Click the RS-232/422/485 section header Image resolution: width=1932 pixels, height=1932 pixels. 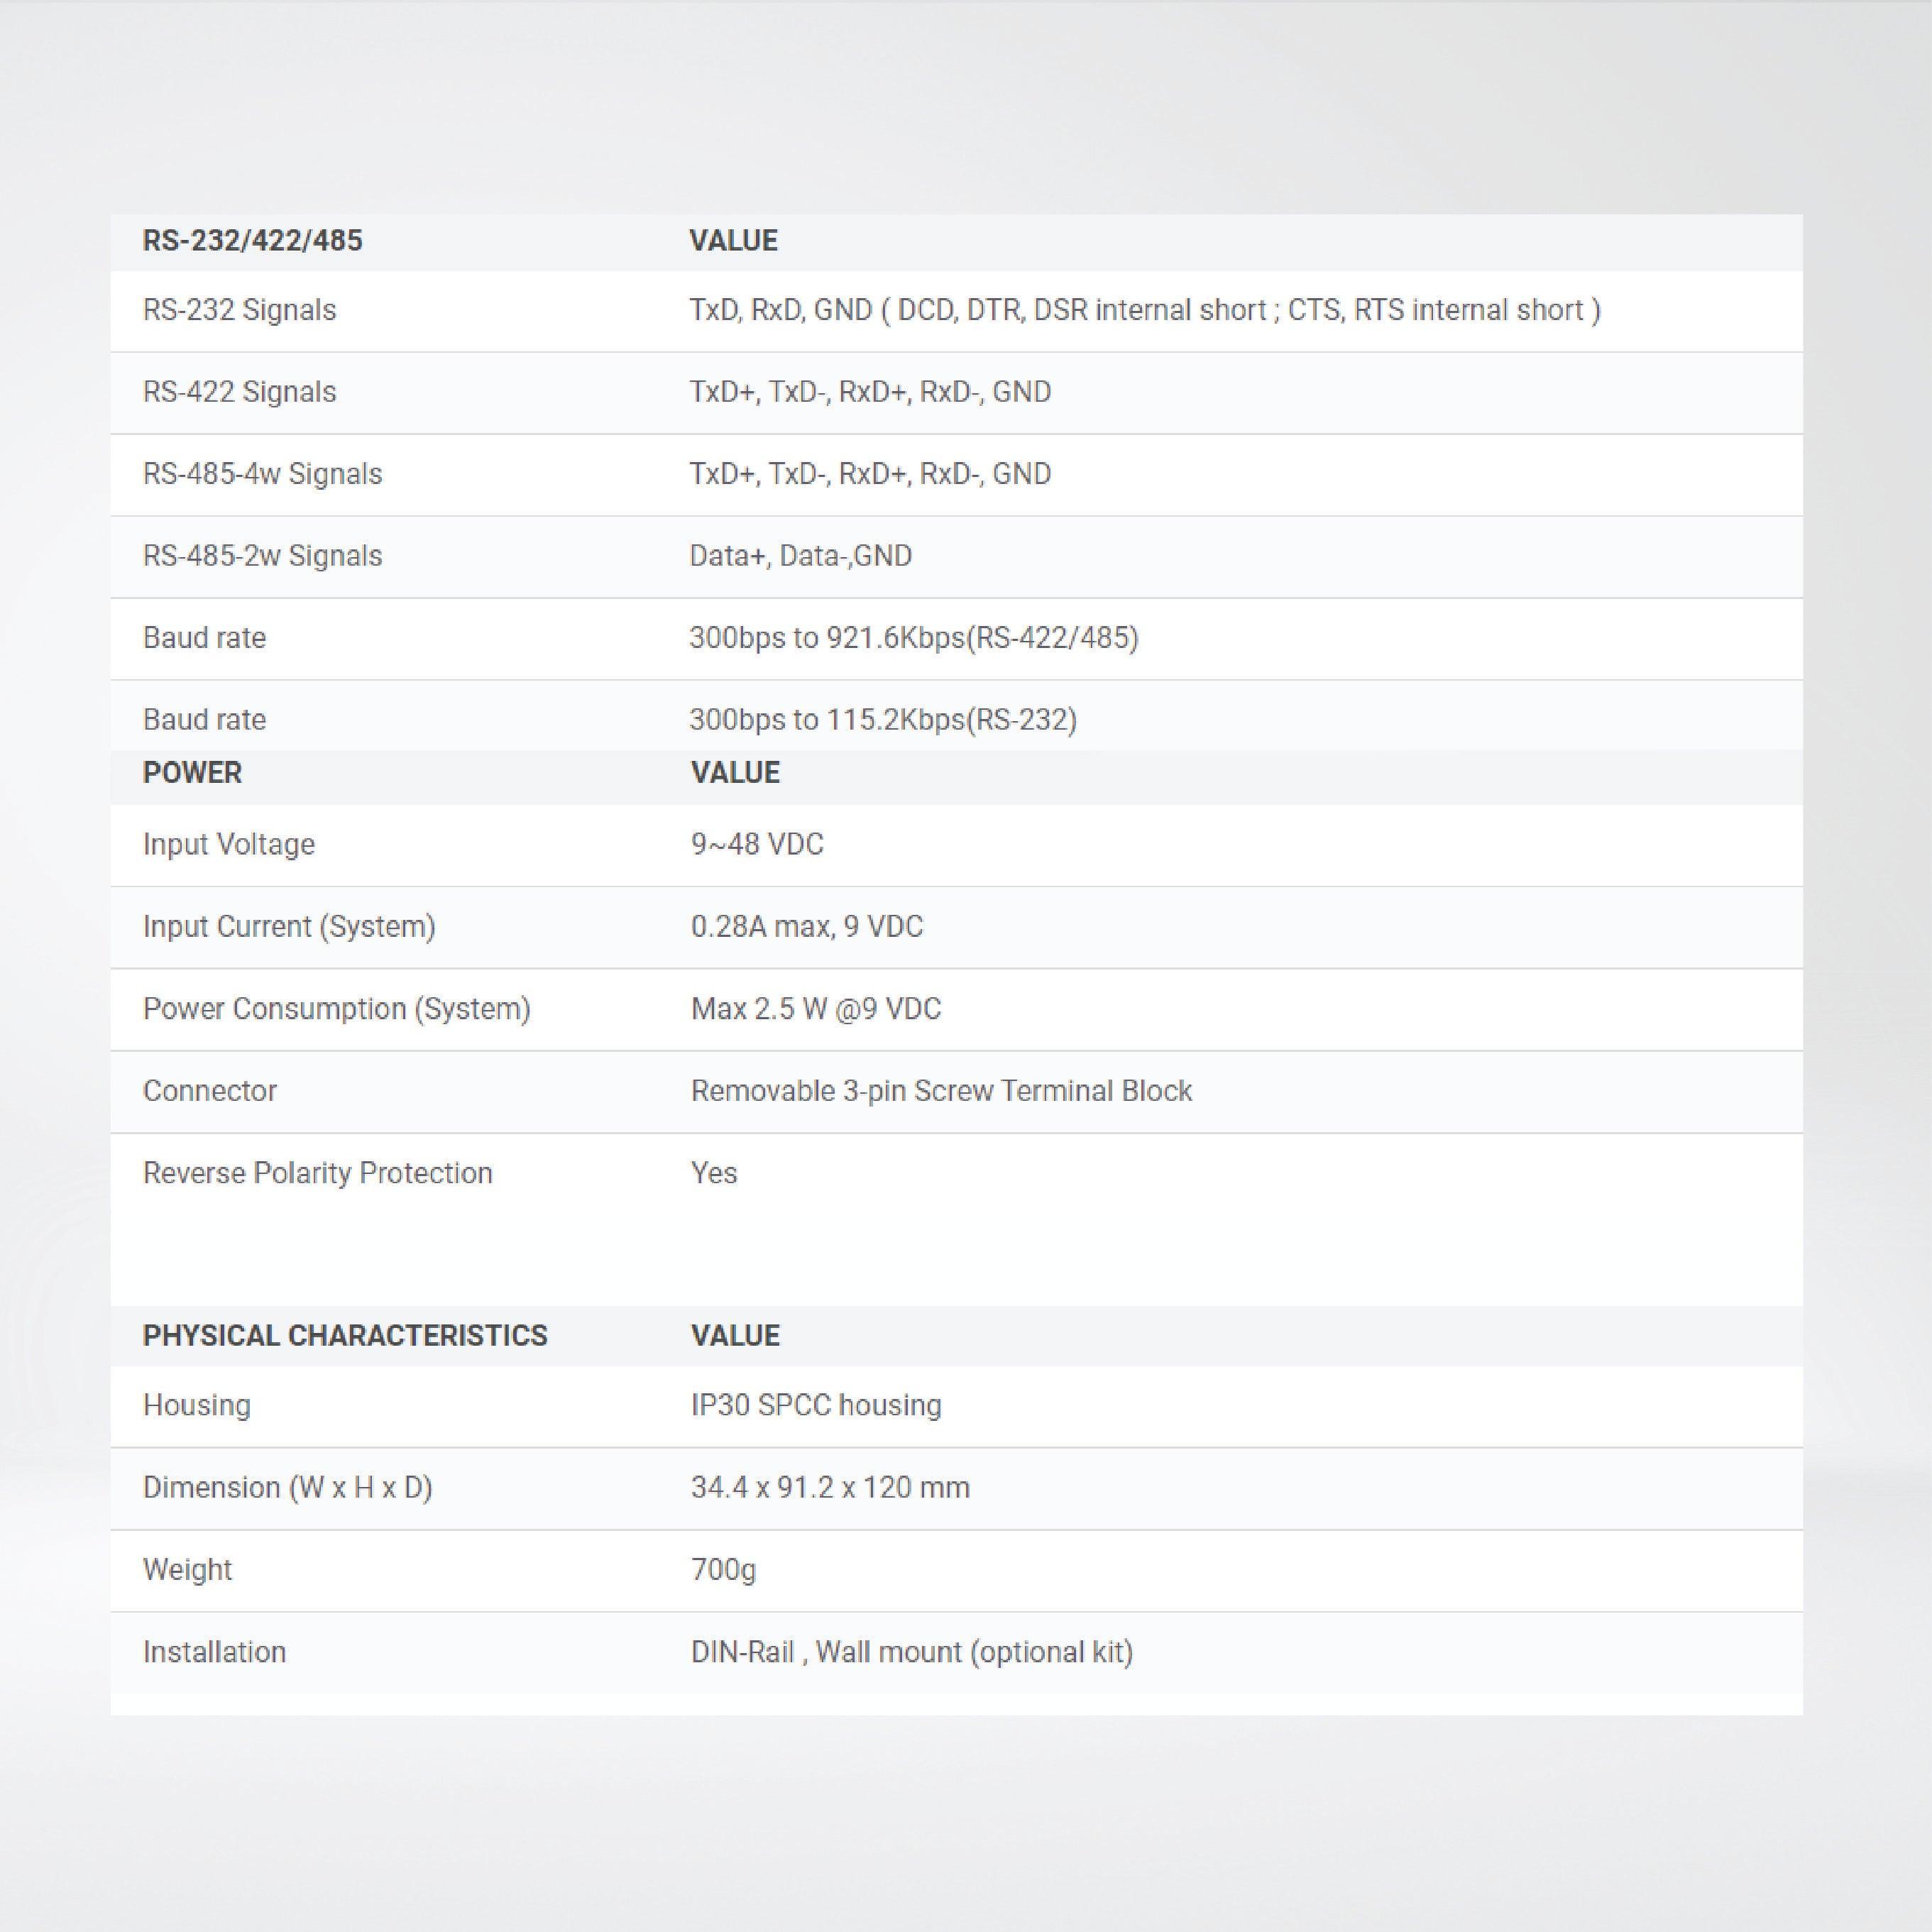(x=252, y=241)
